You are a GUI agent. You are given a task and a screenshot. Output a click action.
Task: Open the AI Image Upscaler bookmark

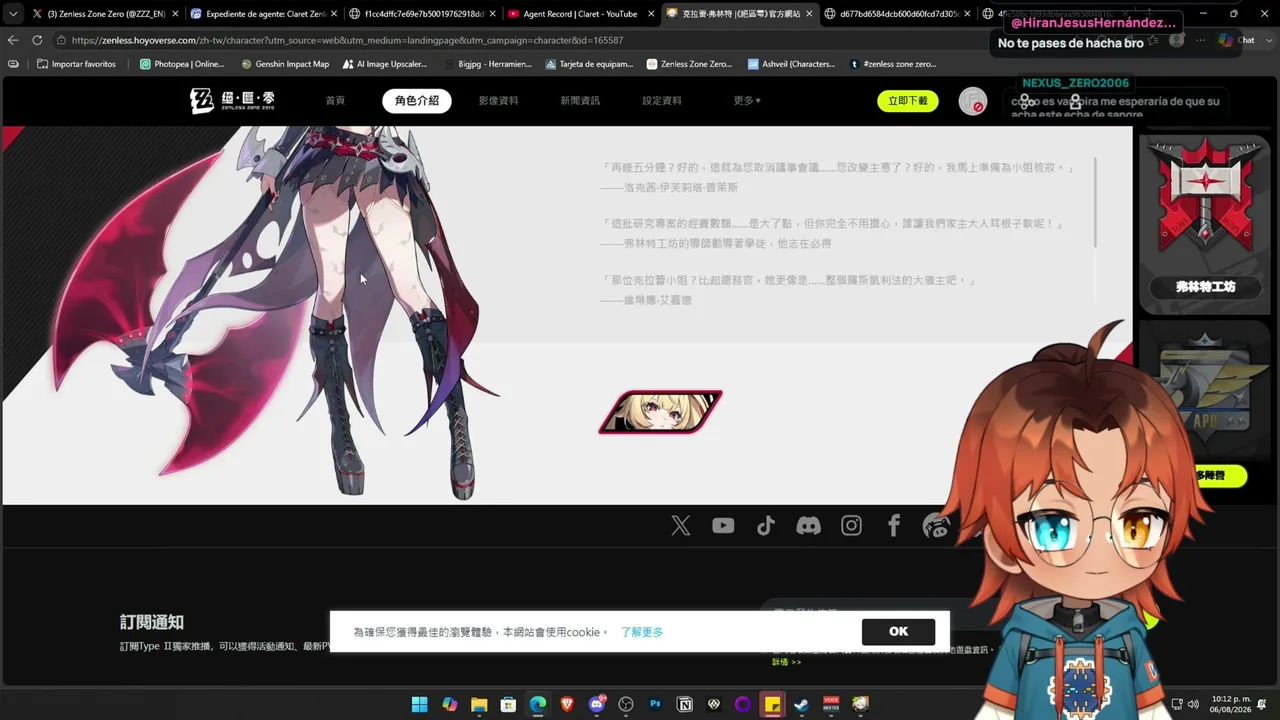pos(384,64)
